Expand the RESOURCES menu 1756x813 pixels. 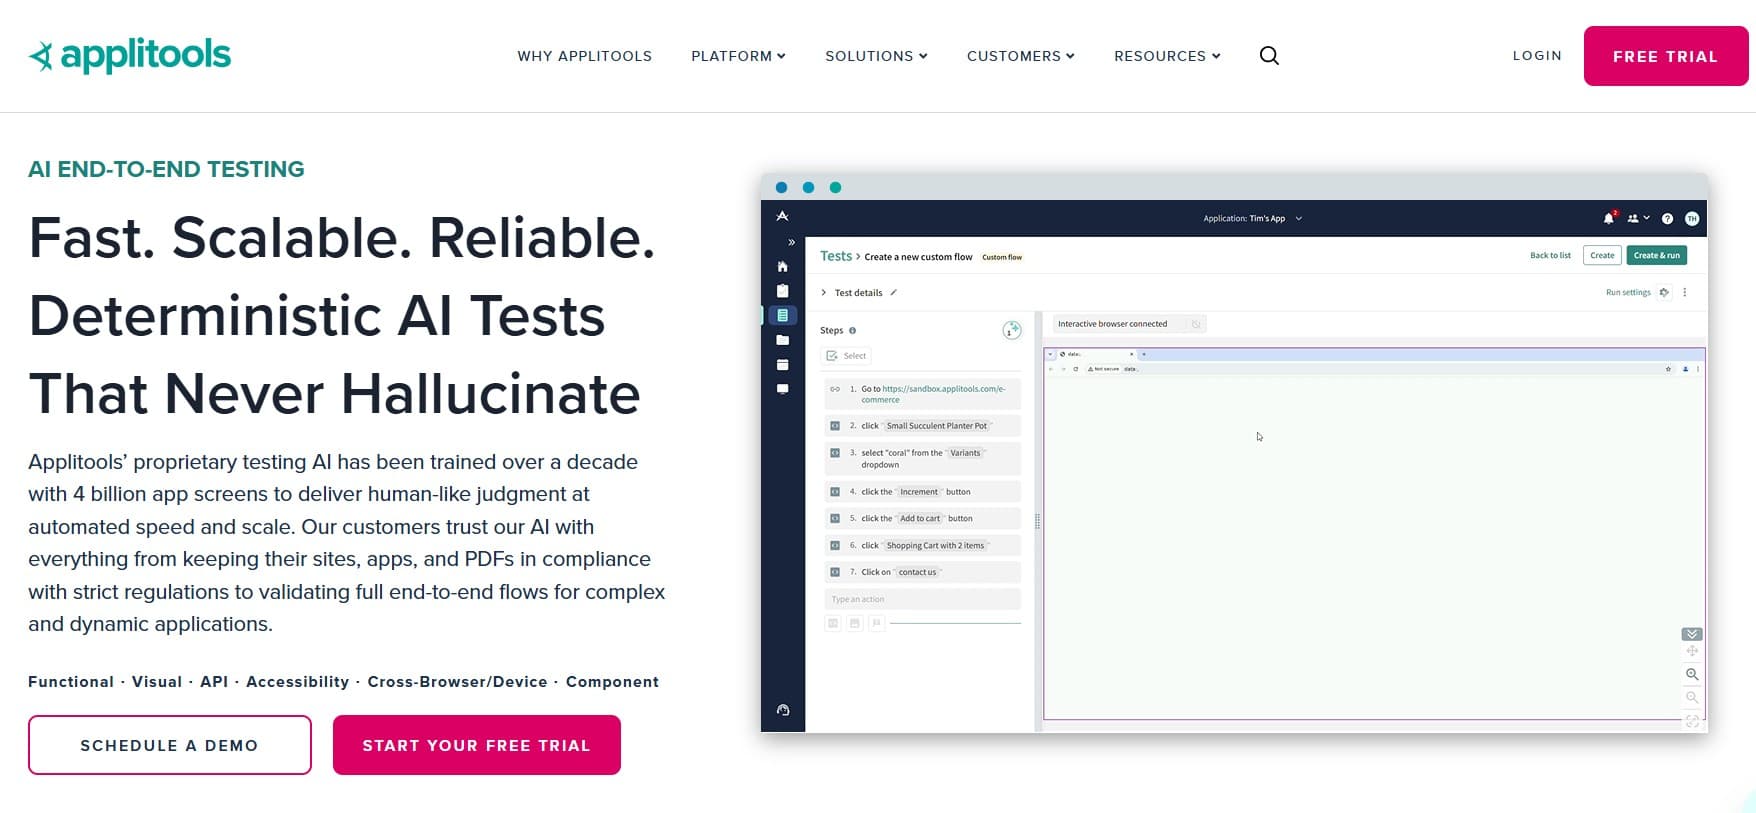[1167, 56]
